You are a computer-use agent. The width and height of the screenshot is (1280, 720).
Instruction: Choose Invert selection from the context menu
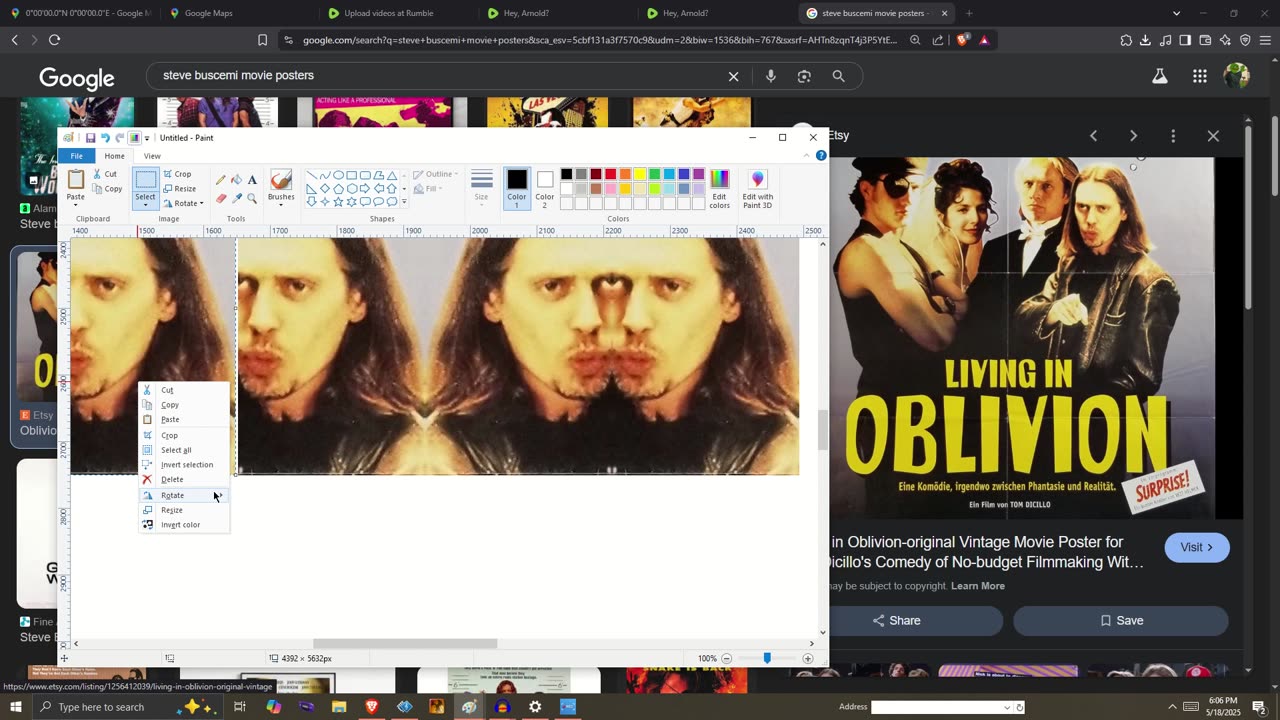[x=184, y=465]
